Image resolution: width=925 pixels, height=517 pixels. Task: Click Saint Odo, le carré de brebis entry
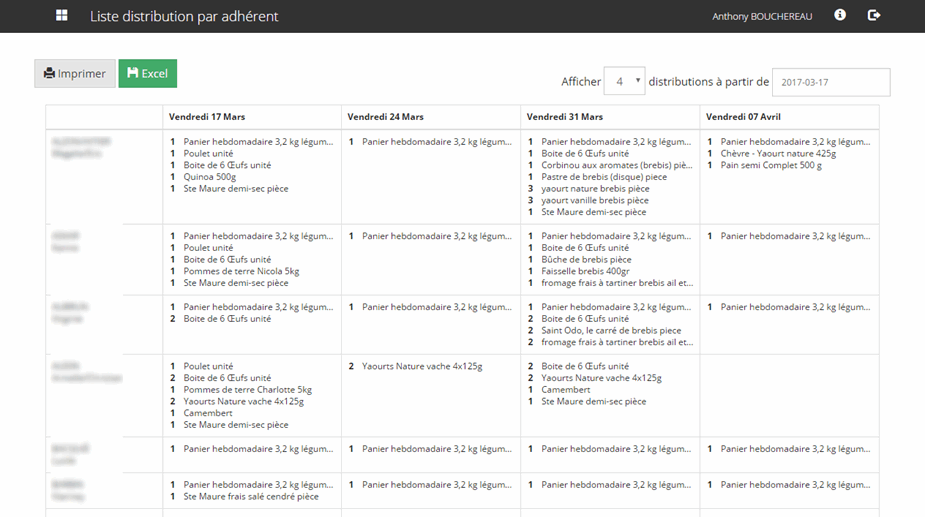[611, 330]
